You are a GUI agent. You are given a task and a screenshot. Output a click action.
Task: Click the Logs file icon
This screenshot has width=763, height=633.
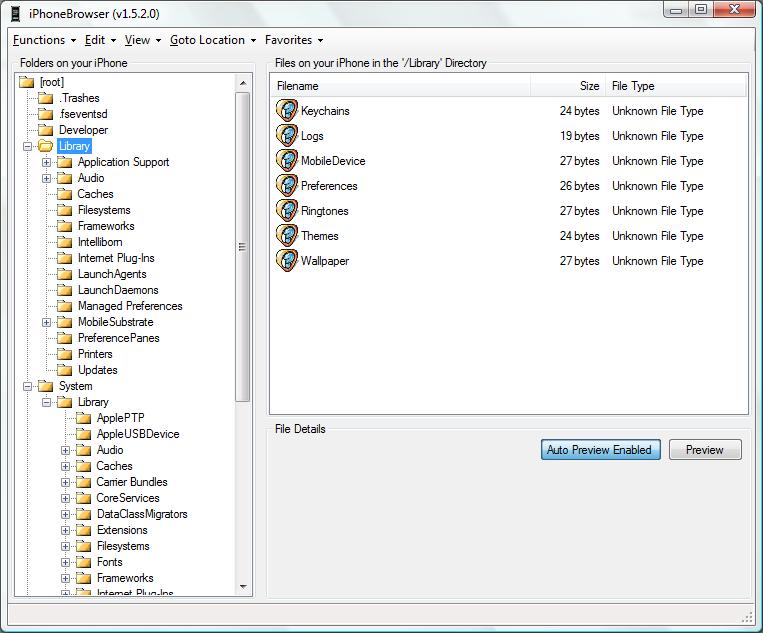pos(287,136)
